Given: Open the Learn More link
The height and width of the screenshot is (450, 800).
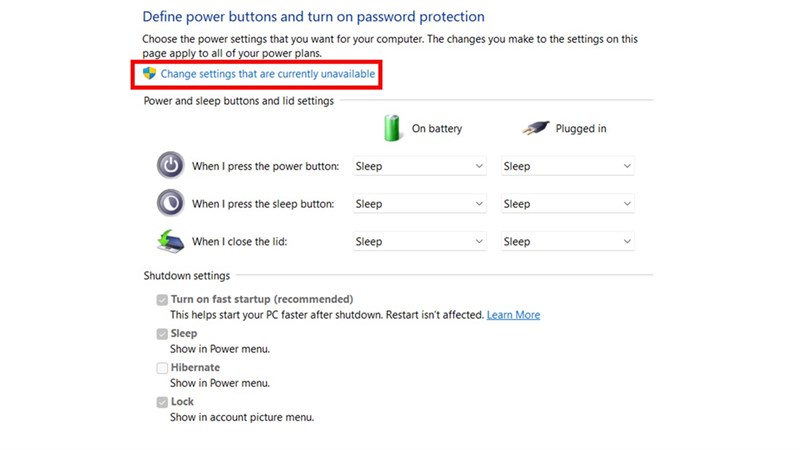Looking at the screenshot, I should coord(513,315).
